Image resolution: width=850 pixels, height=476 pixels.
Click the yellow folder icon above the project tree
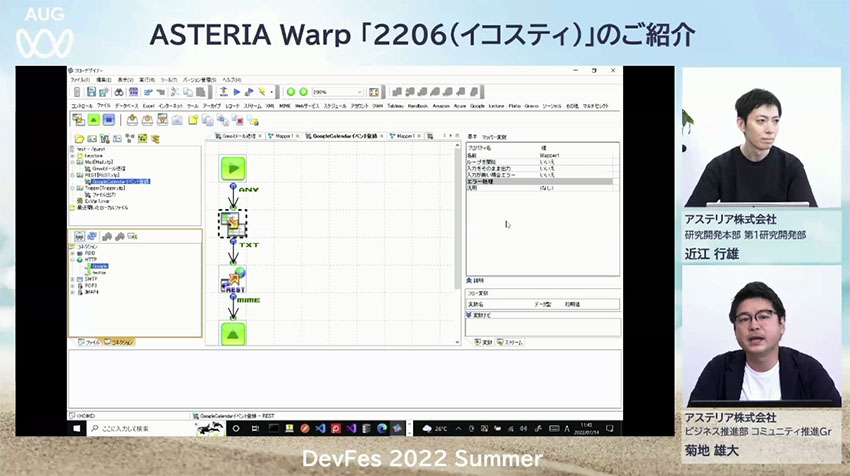coord(79,139)
